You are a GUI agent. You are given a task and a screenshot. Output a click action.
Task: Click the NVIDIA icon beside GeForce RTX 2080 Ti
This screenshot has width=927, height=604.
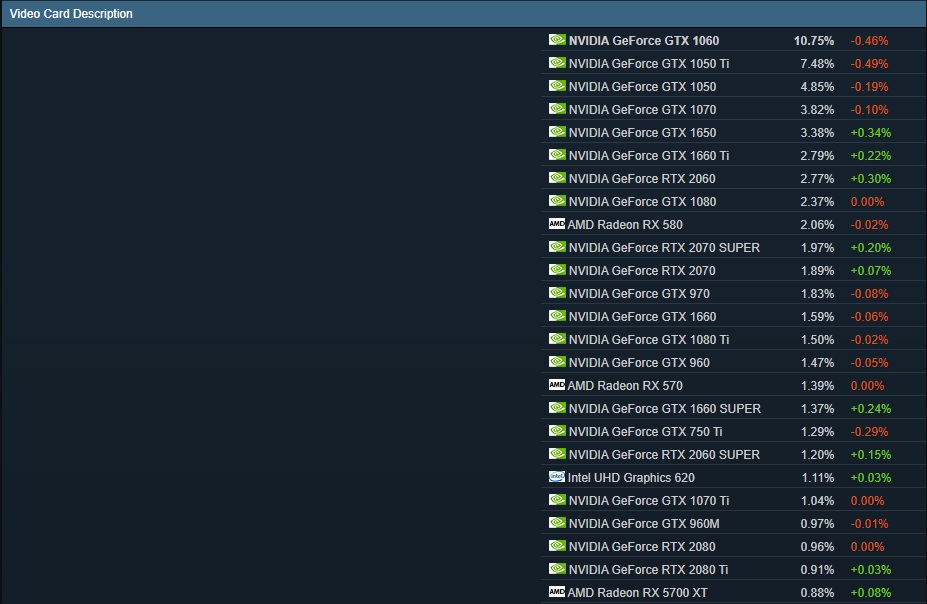pyautogui.click(x=557, y=569)
